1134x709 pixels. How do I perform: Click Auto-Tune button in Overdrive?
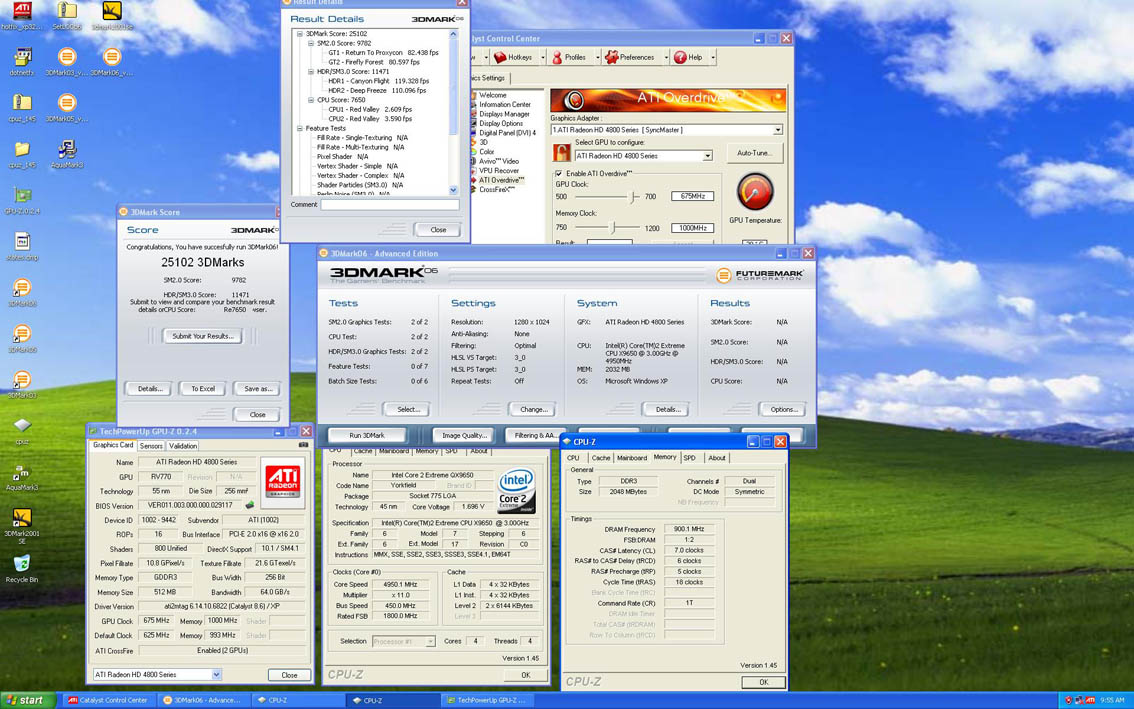(754, 153)
